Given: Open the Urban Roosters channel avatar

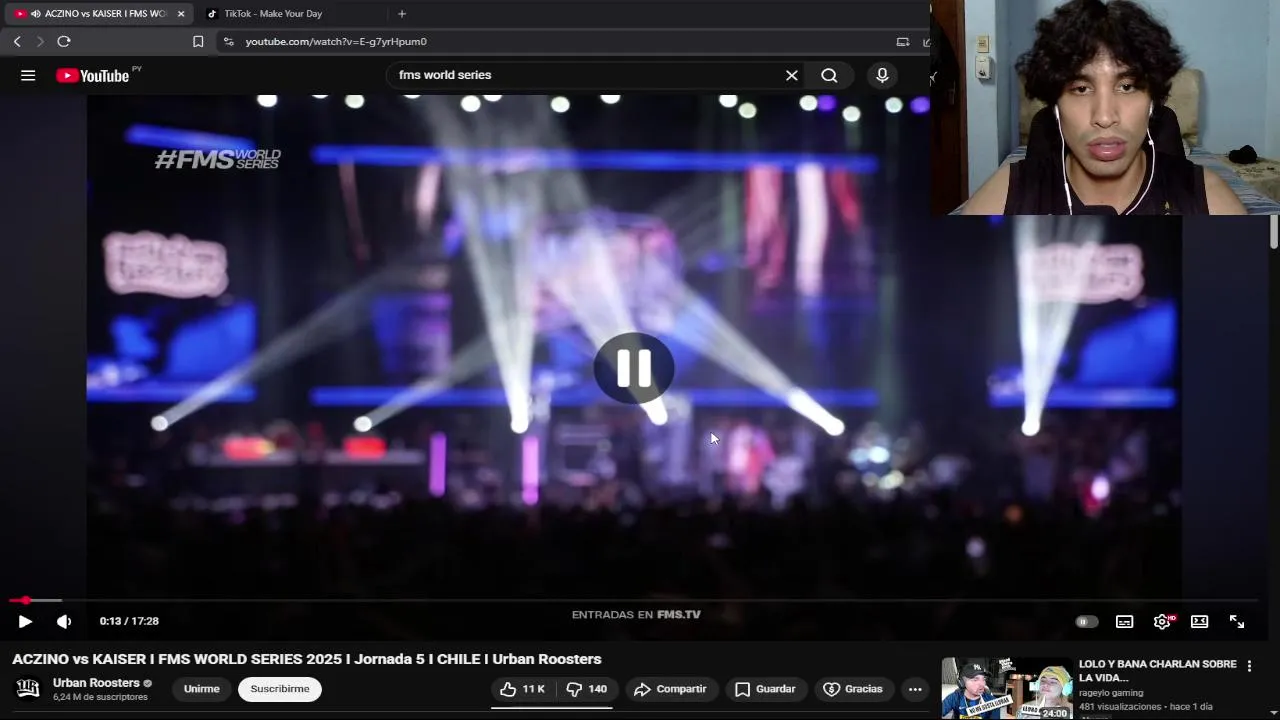Looking at the screenshot, I should (x=28, y=688).
